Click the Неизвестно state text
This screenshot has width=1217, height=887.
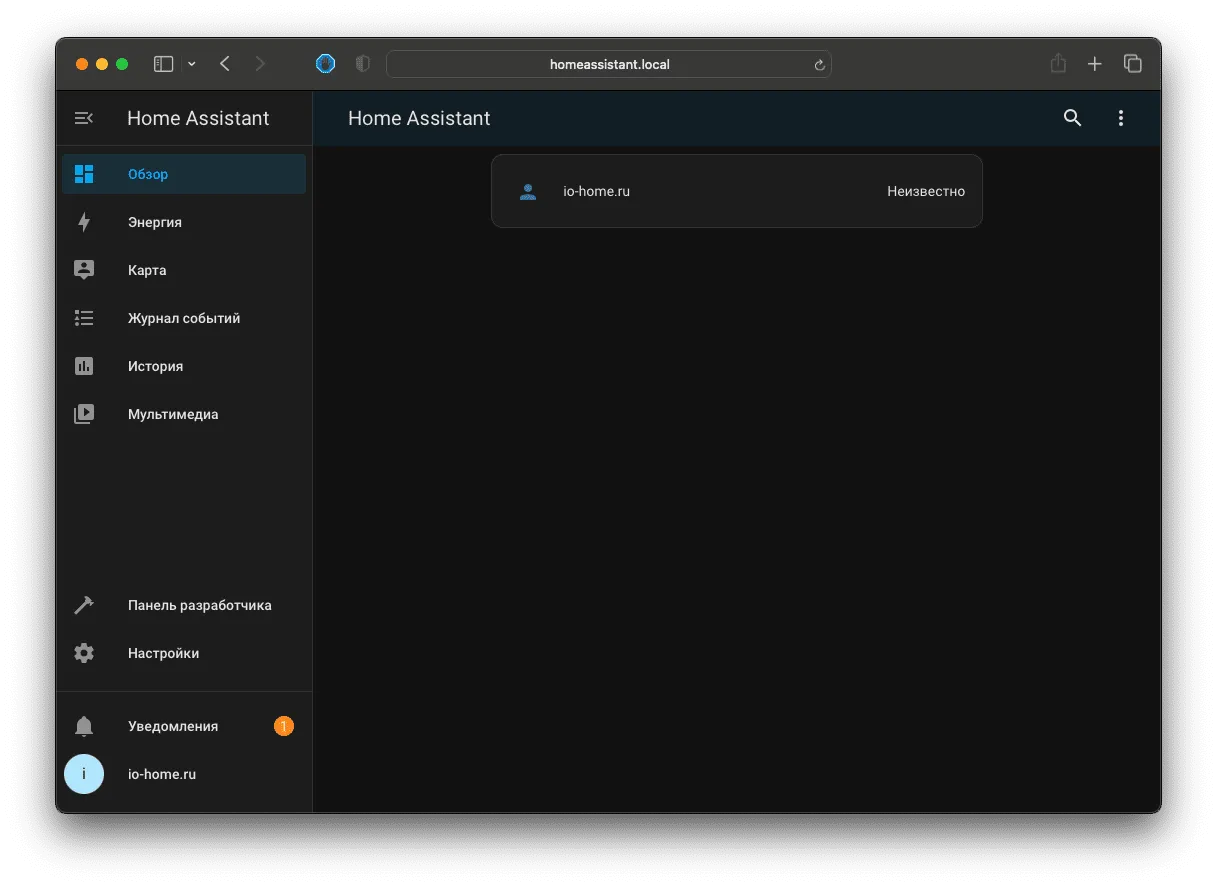click(x=926, y=192)
